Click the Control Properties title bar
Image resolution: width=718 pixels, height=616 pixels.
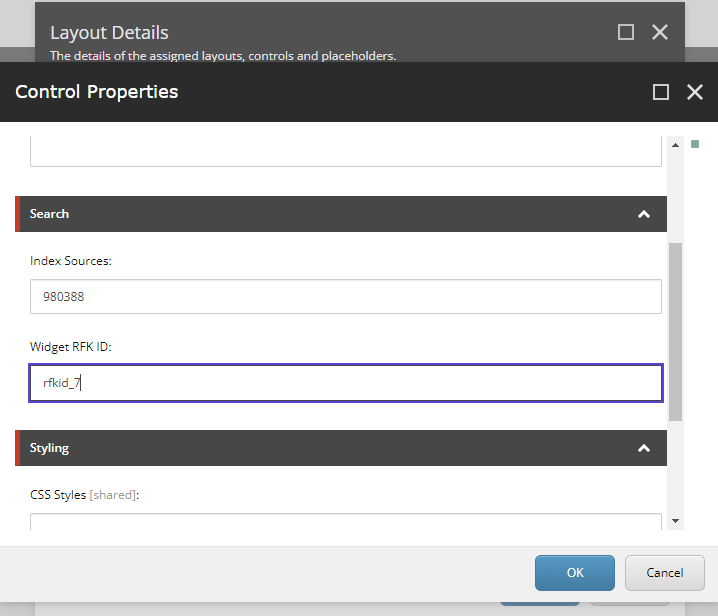pos(300,92)
